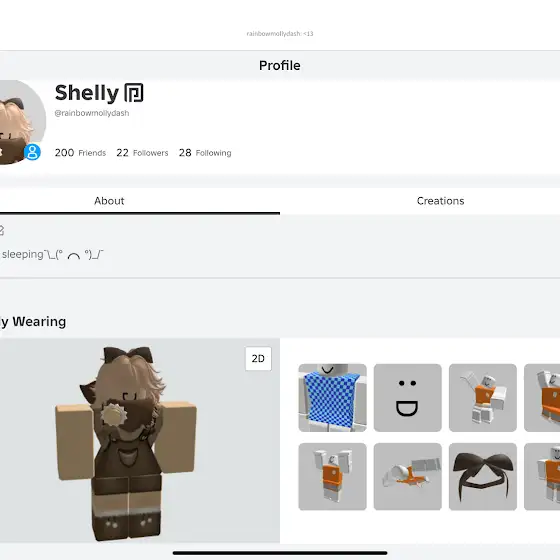This screenshot has width=560, height=560.
Task: Click the @rainbowmollydash username text
Action: (92, 113)
